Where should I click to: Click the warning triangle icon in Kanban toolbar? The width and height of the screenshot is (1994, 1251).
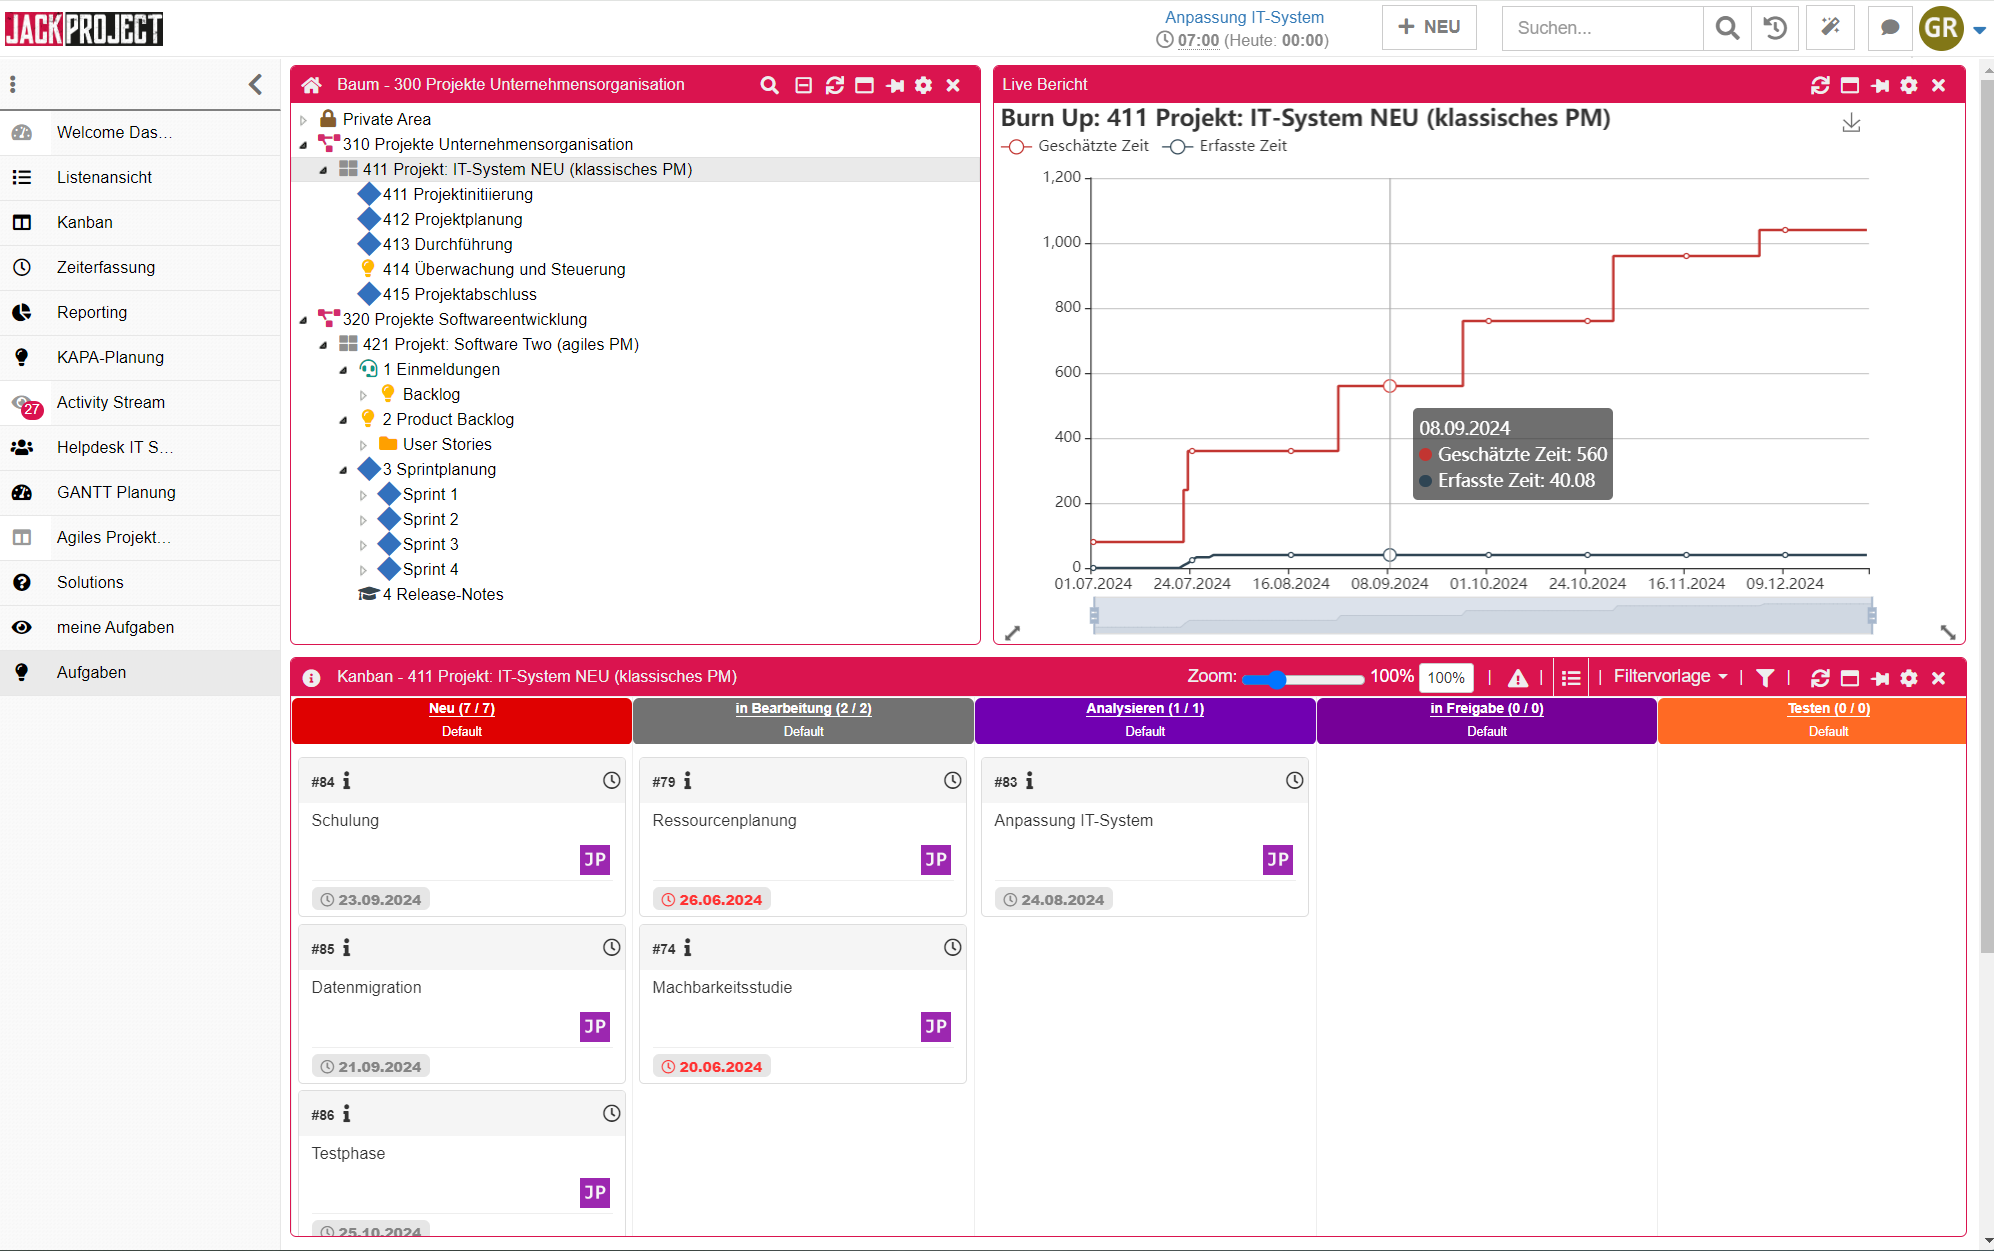(1517, 678)
